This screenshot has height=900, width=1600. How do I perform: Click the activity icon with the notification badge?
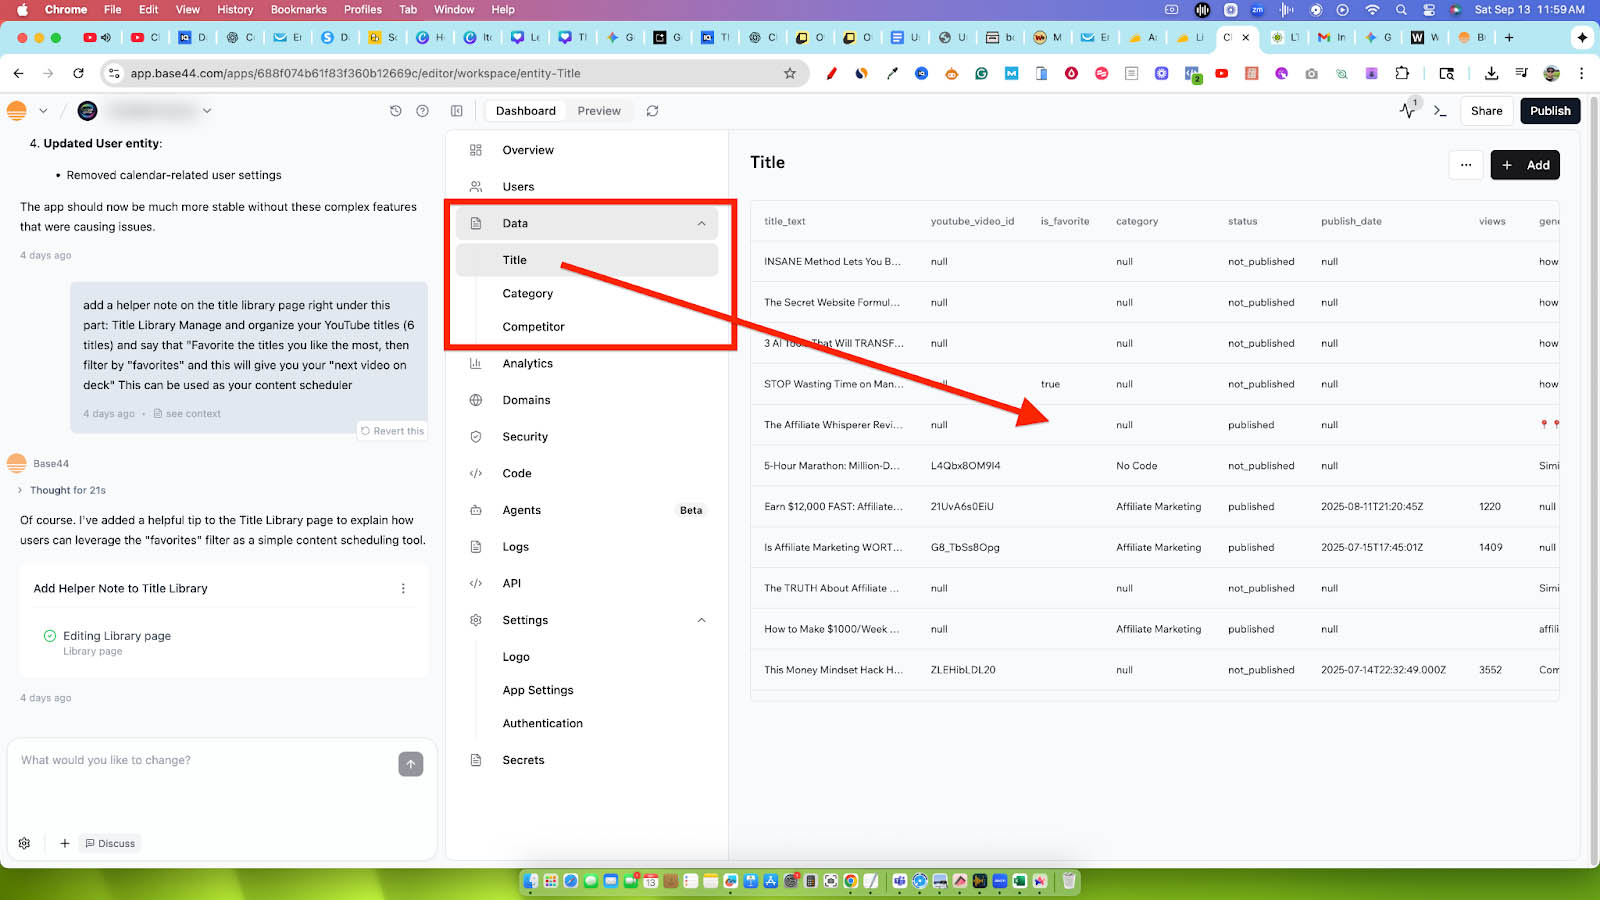pos(1408,111)
